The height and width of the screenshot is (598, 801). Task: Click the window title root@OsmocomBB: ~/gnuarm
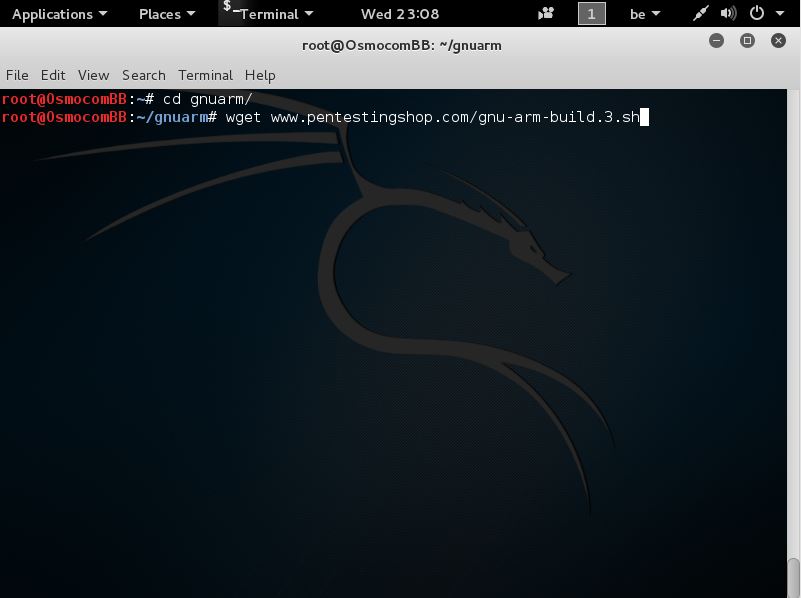click(x=402, y=45)
